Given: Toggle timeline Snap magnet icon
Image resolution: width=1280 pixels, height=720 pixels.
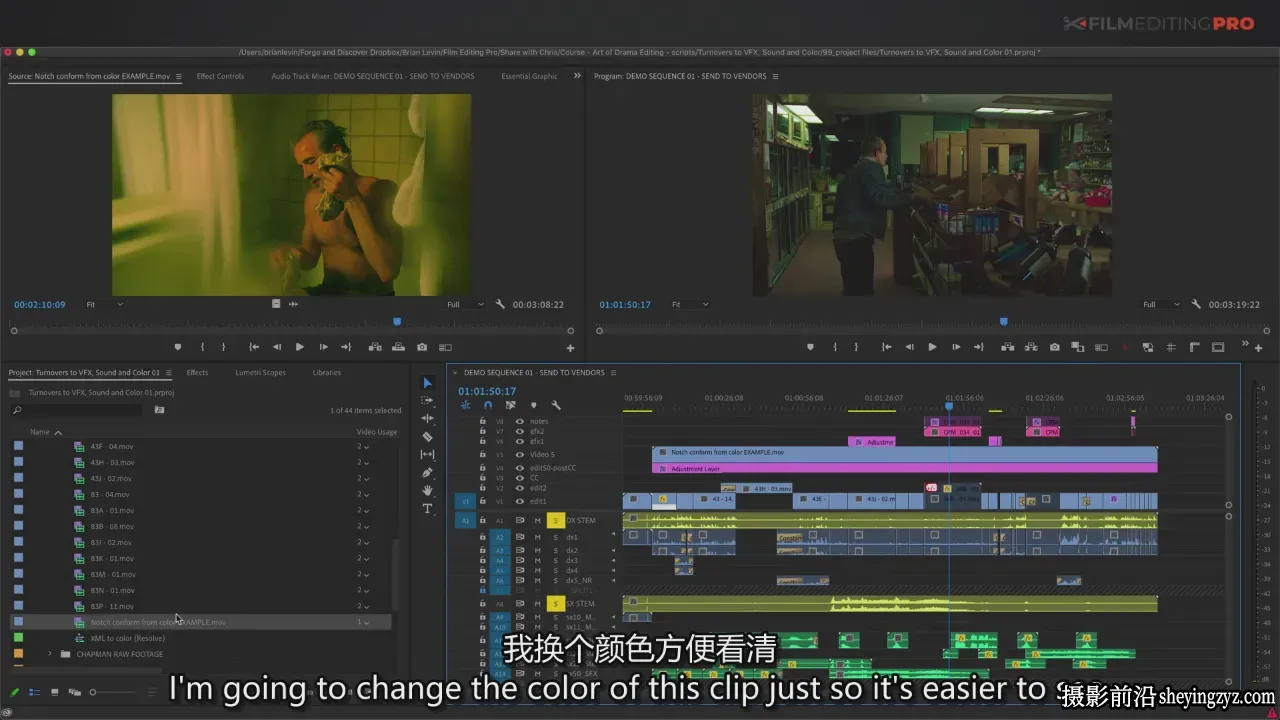Looking at the screenshot, I should (x=488, y=405).
